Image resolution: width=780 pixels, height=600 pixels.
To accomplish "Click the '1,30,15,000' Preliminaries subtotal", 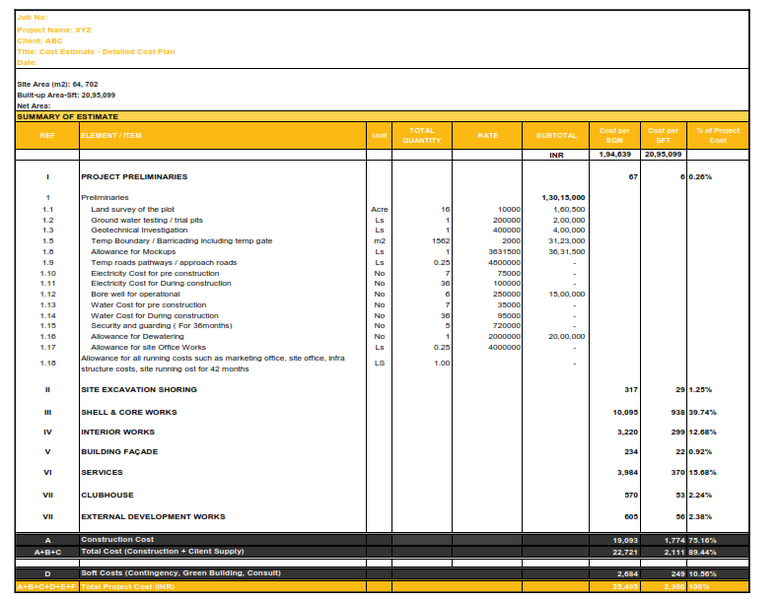I will (x=563, y=198).
